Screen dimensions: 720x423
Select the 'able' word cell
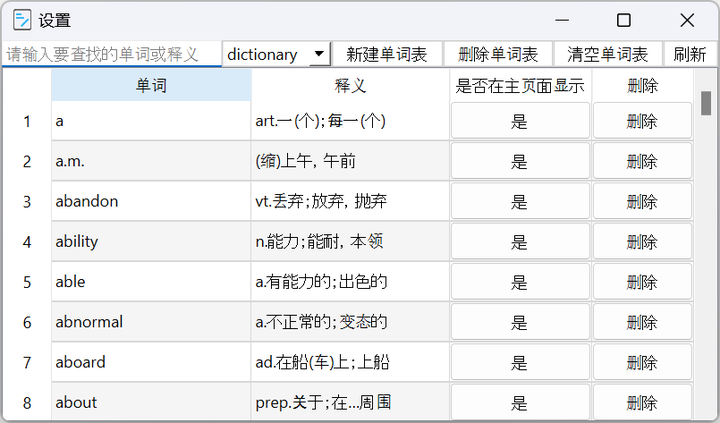[x=151, y=282]
